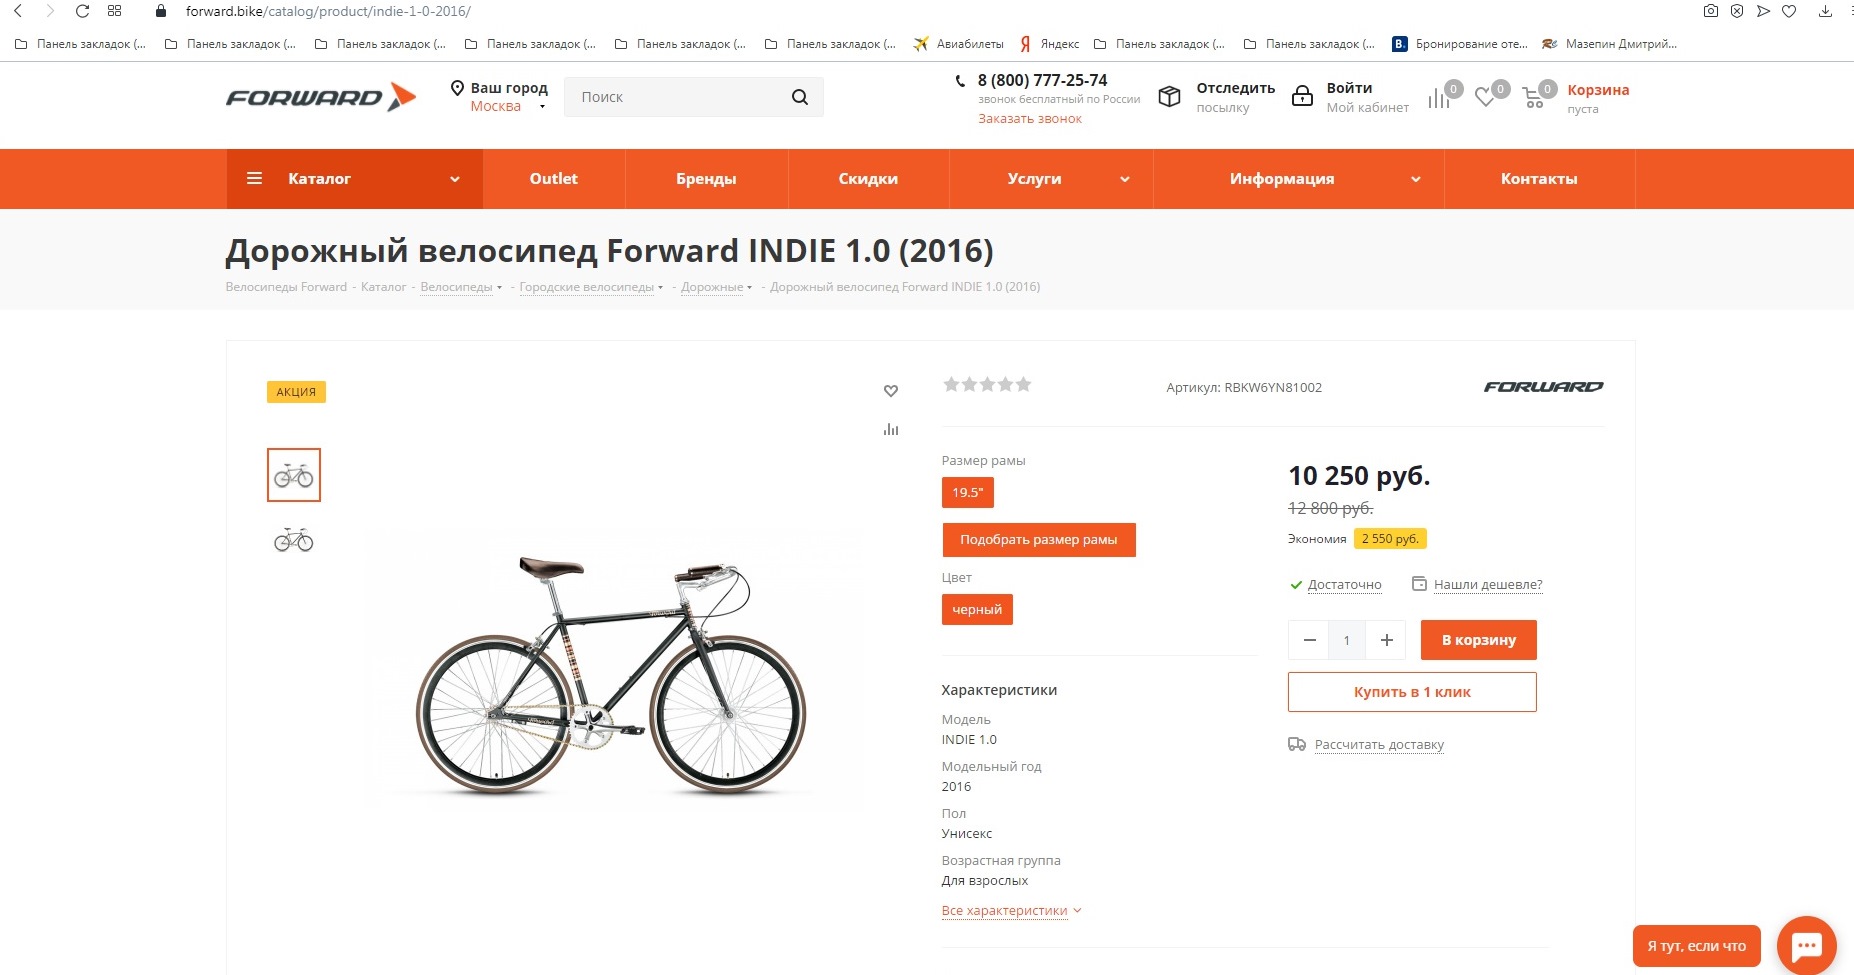Click Купить в 1 клик button
Viewport: 1854px width, 975px height.
coord(1411,692)
